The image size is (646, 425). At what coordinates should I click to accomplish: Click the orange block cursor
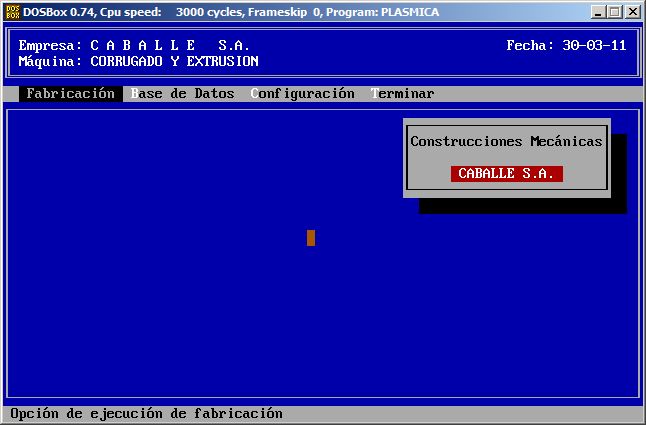click(311, 238)
